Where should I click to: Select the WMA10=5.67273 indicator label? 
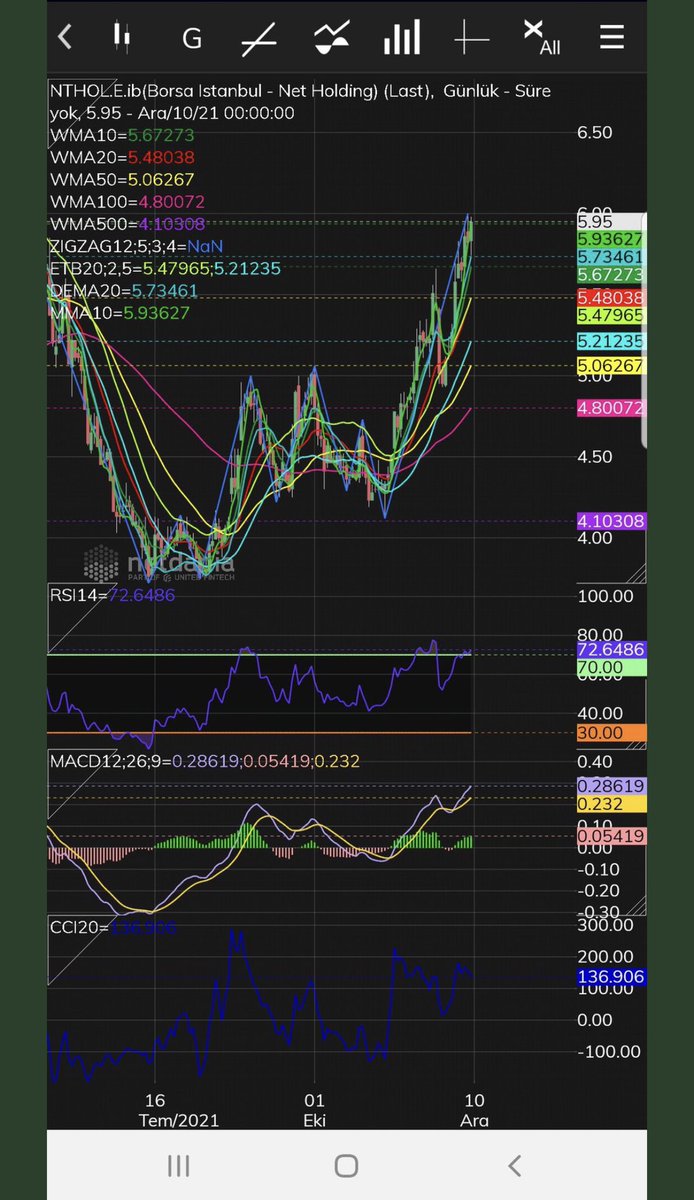[x=122, y=135]
